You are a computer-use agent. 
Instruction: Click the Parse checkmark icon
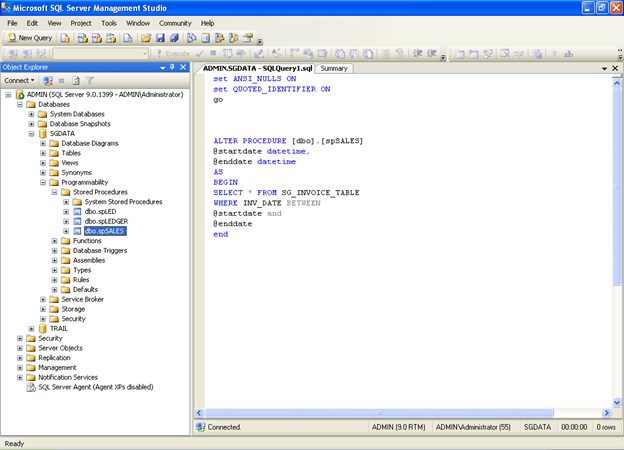tap(199, 53)
